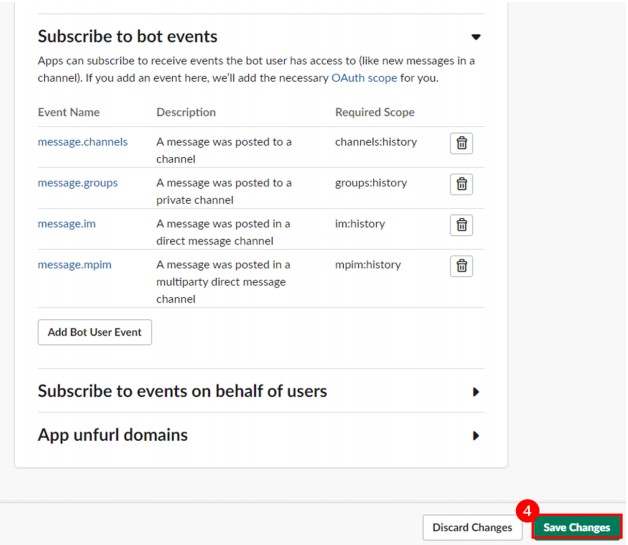Expand the App unfurl domains section
Viewport: 628px width, 545px height.
476,436
